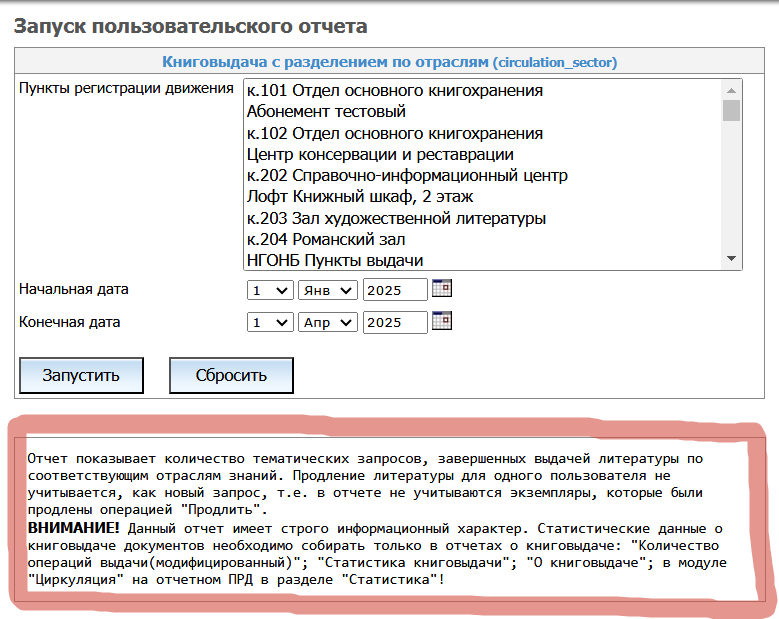Open the end date calendar picker icon
This screenshot has height=619, width=779.
point(441,321)
